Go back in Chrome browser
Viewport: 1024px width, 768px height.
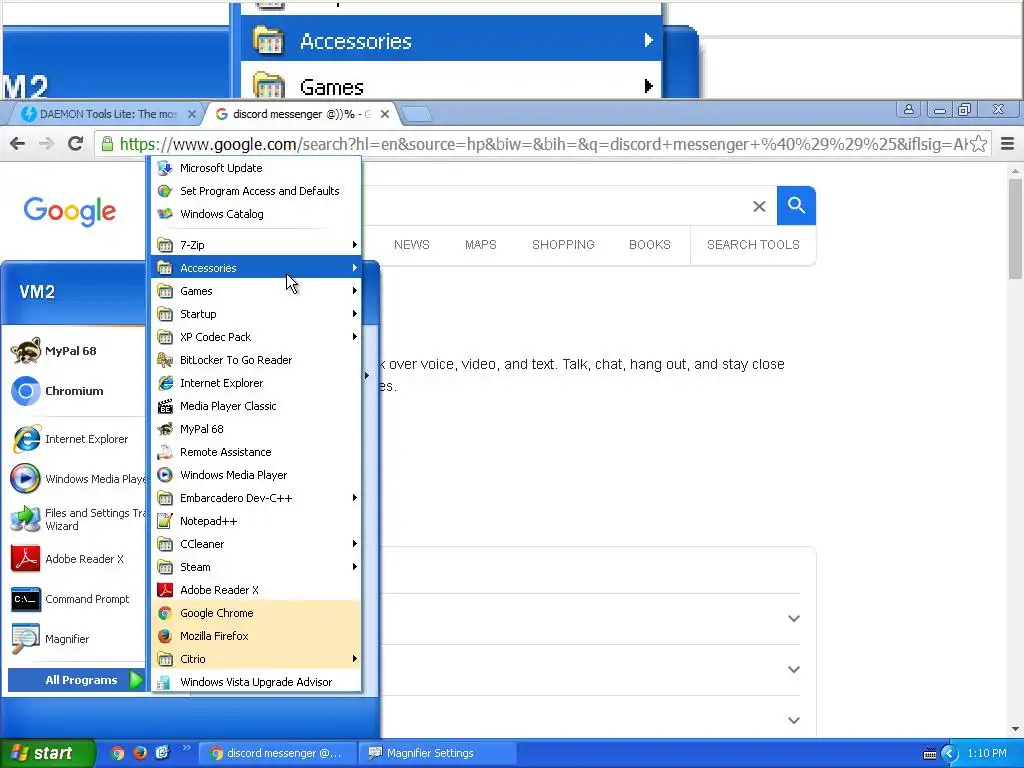18,144
